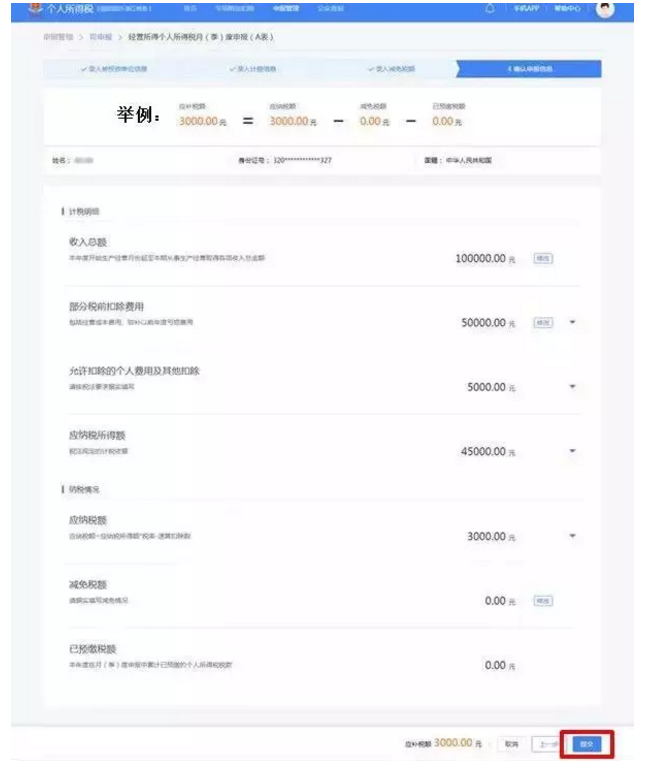
Task: Click the 5000.00 元 amount
Action: (491, 387)
